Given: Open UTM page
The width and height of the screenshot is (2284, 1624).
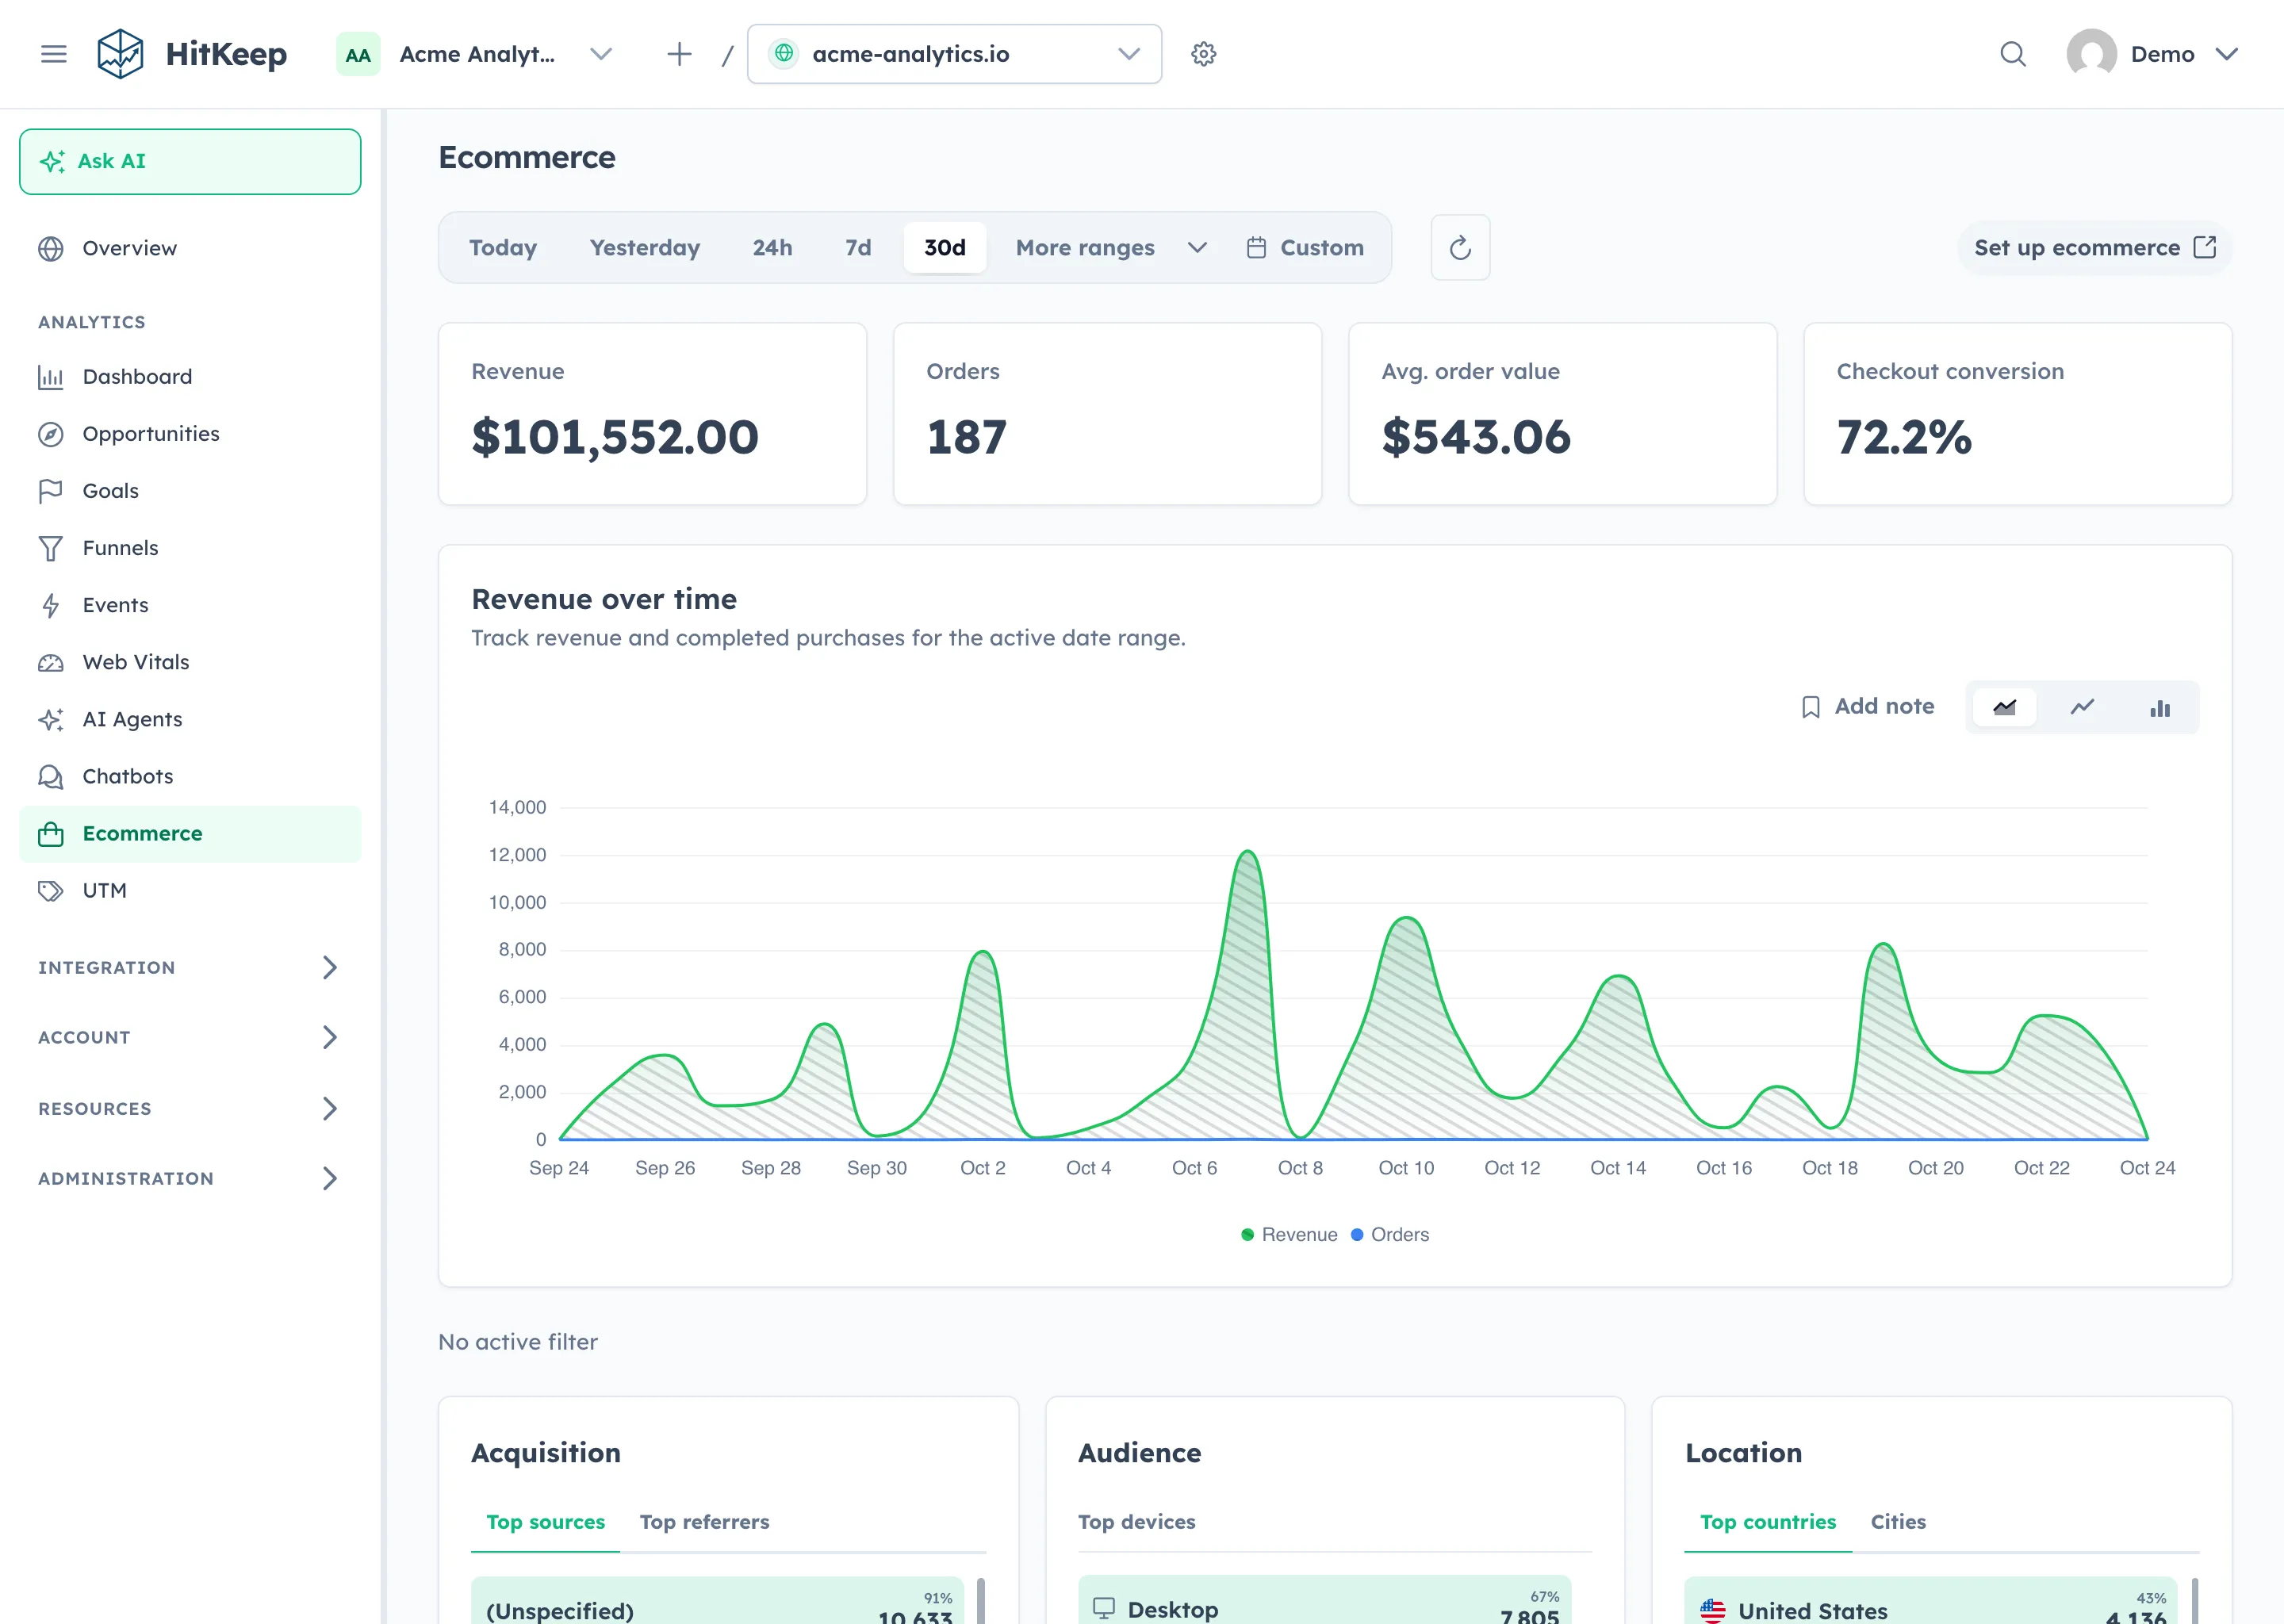Looking at the screenshot, I should 190,890.
